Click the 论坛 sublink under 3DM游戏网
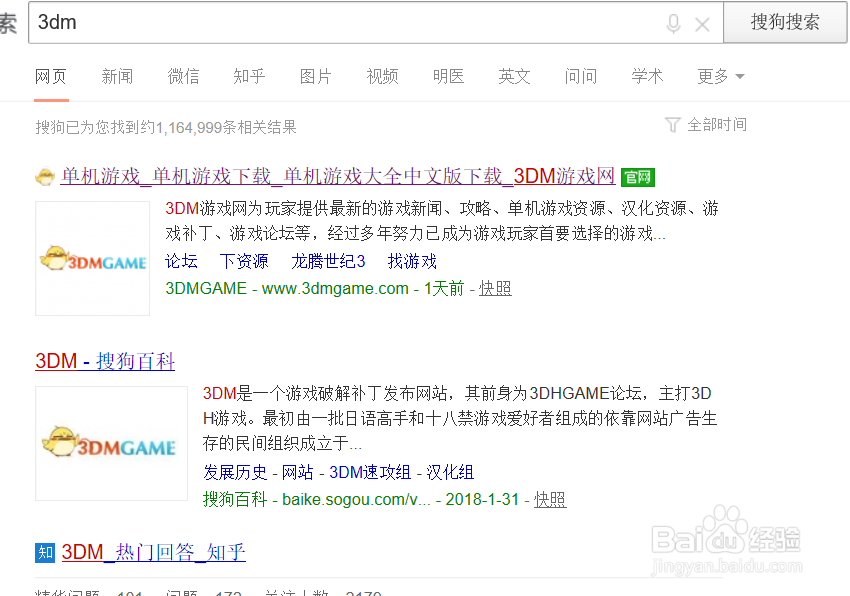The width and height of the screenshot is (850, 596). click(180, 261)
